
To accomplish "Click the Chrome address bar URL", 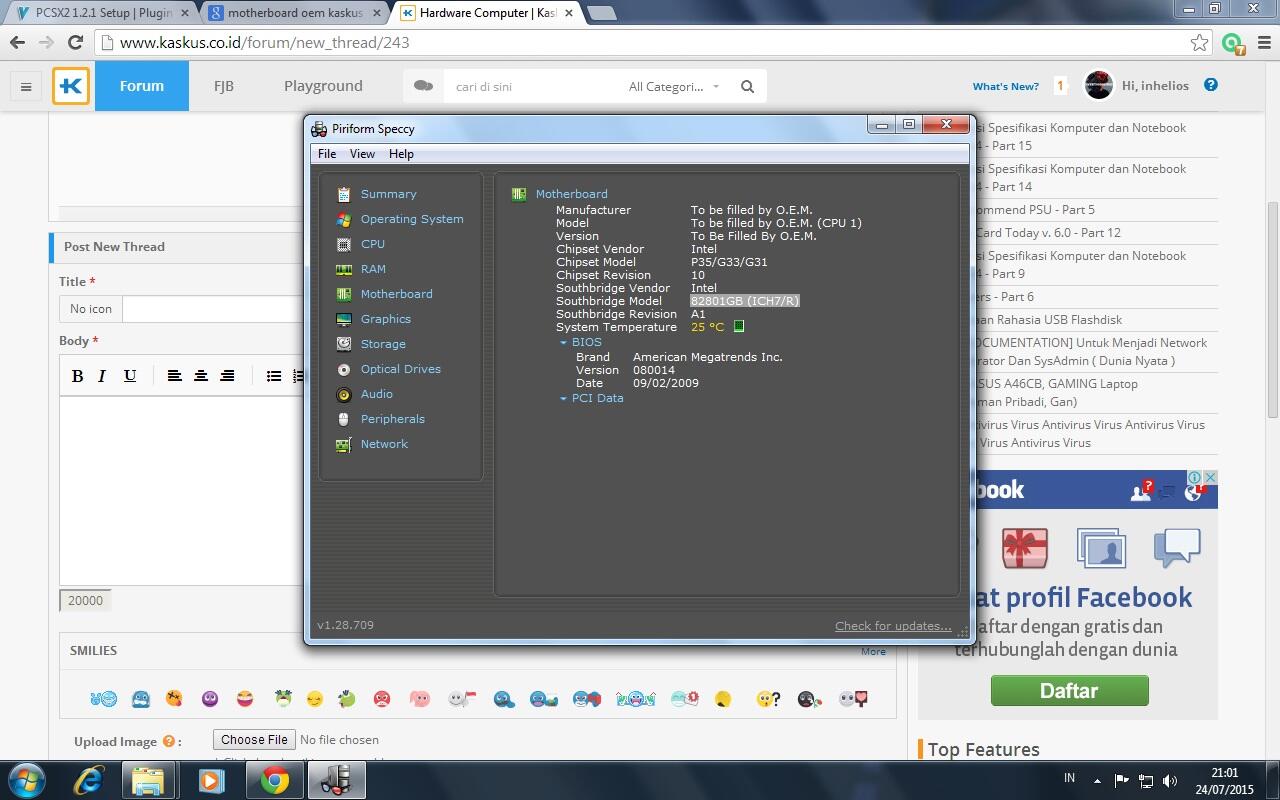I will [x=265, y=42].
